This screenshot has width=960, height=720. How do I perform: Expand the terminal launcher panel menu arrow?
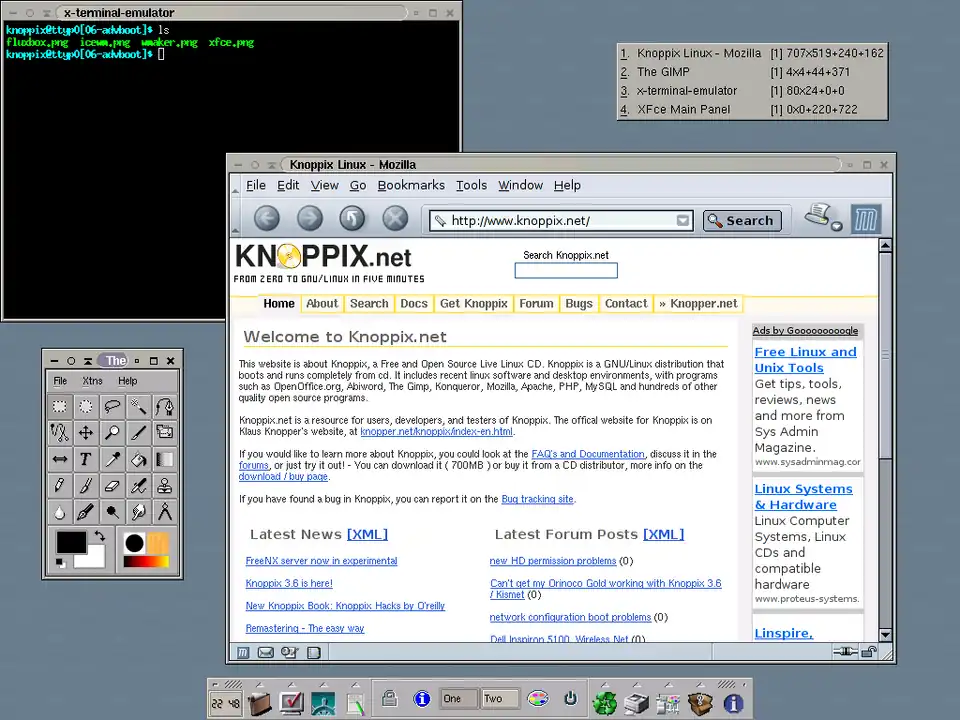click(x=292, y=685)
